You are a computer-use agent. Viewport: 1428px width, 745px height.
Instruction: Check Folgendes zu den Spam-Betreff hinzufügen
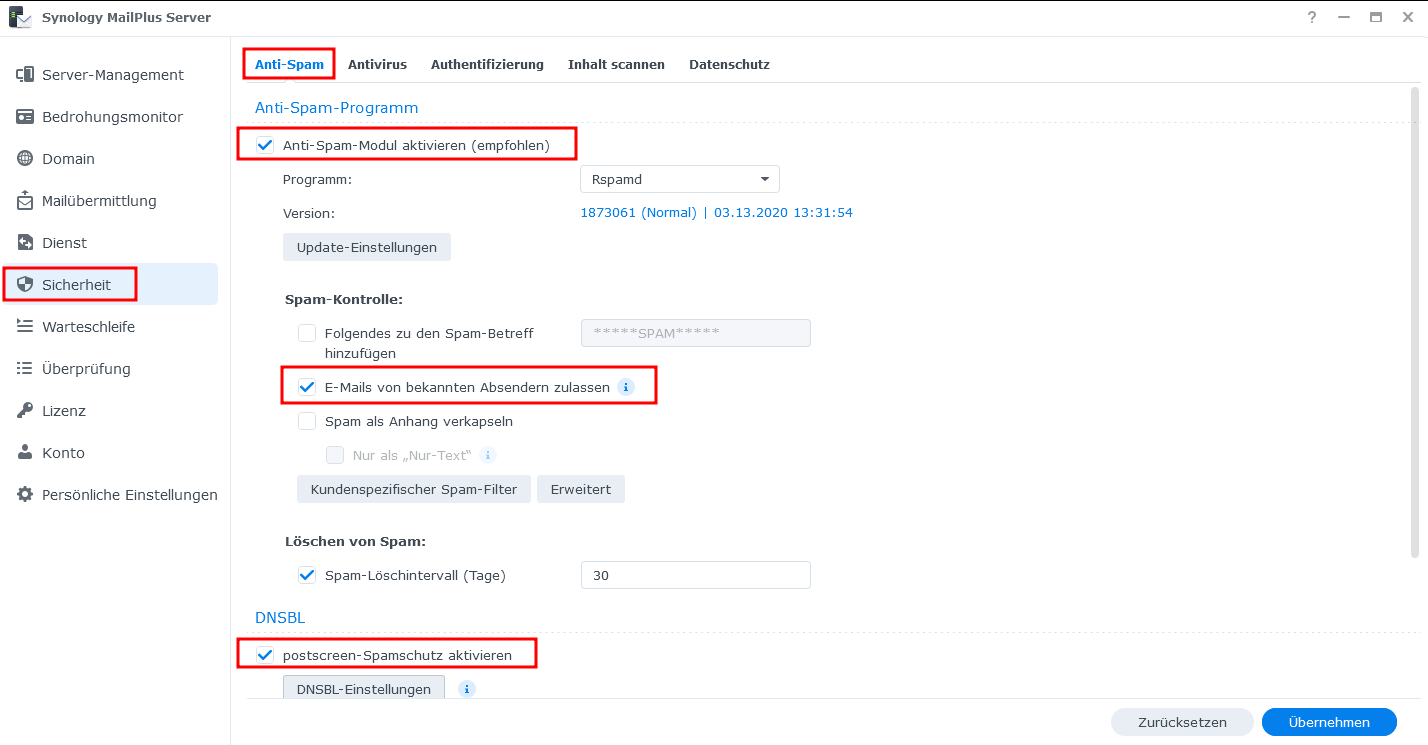pyautogui.click(x=307, y=333)
